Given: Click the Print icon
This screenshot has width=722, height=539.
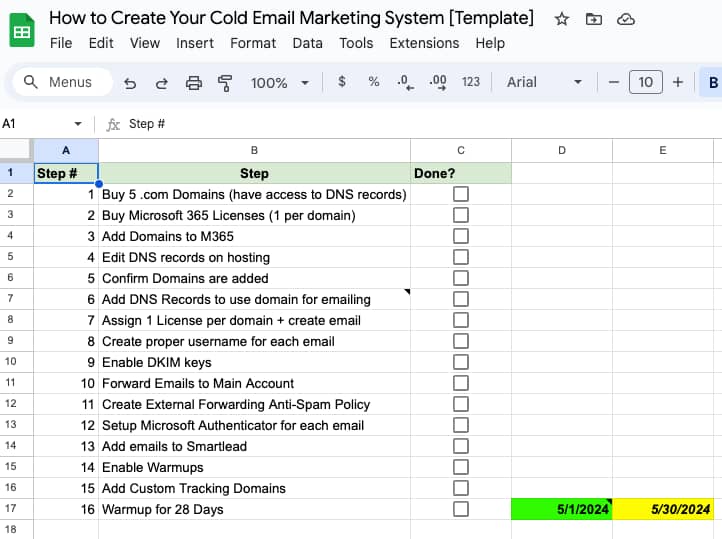Looking at the screenshot, I should (193, 83).
